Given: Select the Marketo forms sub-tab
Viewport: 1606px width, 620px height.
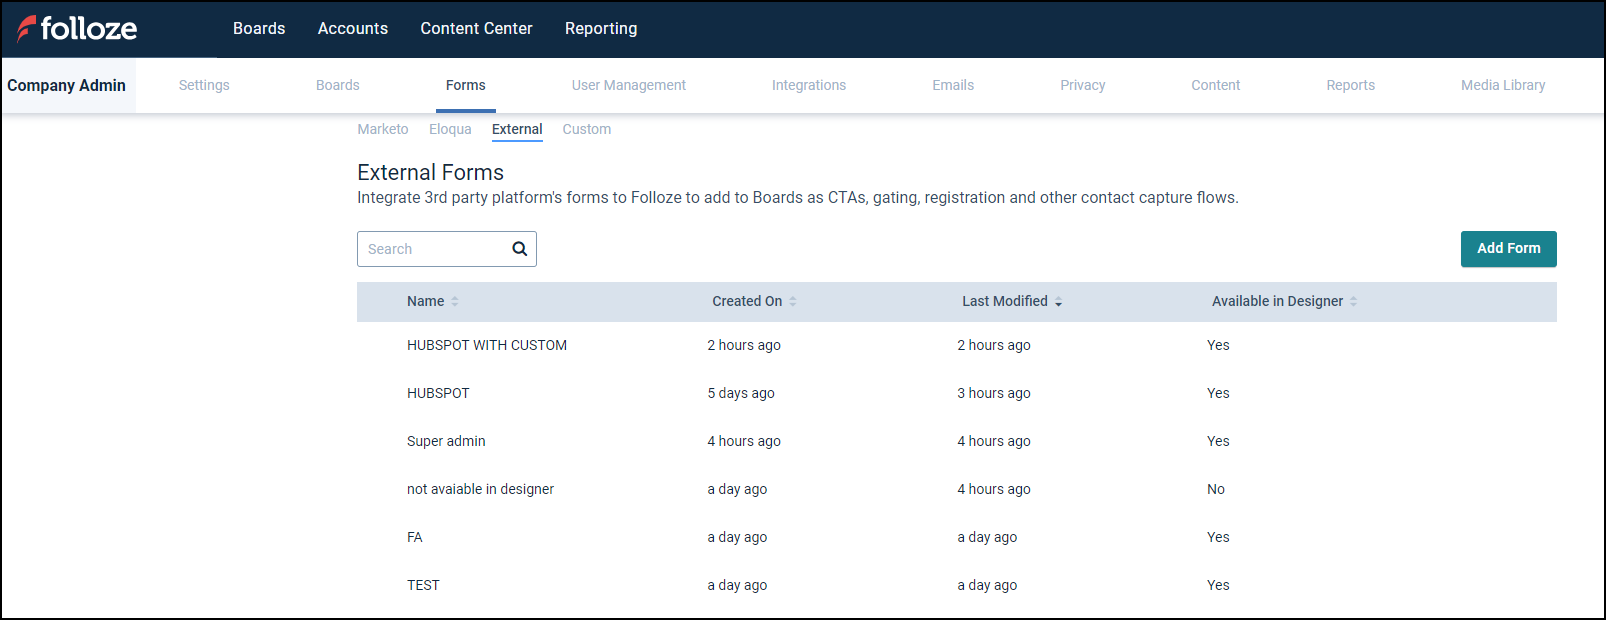Looking at the screenshot, I should click(x=382, y=130).
